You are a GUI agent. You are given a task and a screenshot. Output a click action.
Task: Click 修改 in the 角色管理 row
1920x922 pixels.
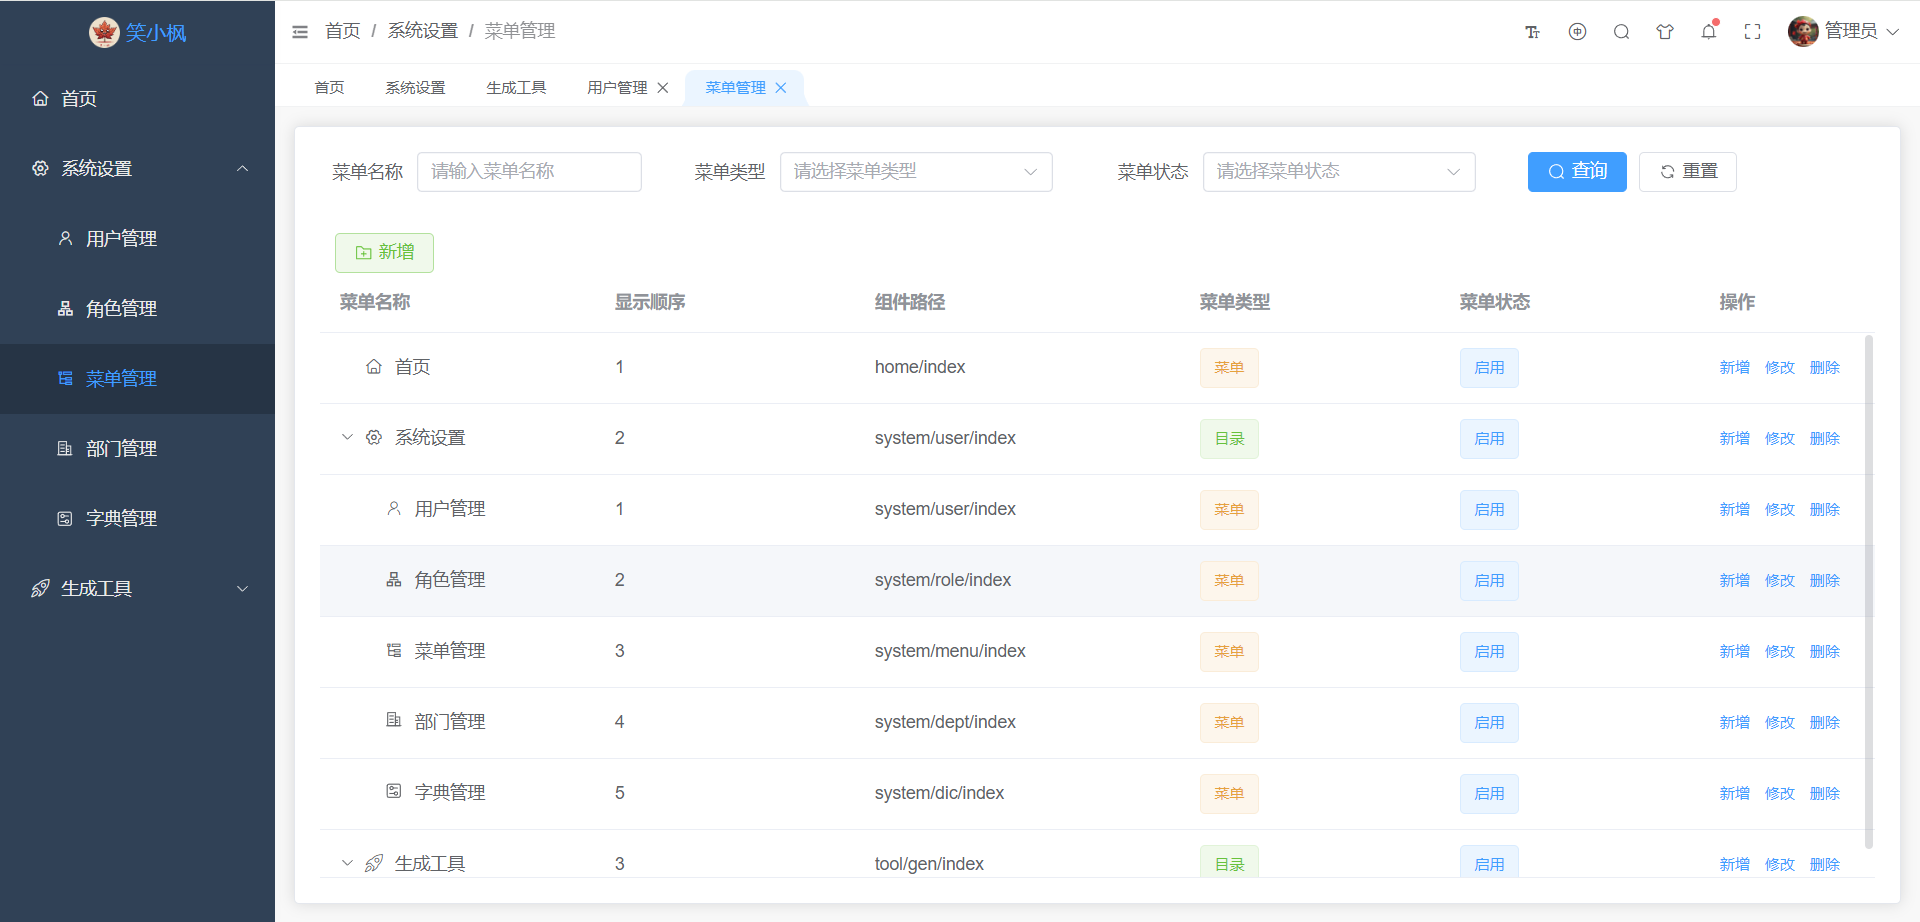click(1779, 581)
